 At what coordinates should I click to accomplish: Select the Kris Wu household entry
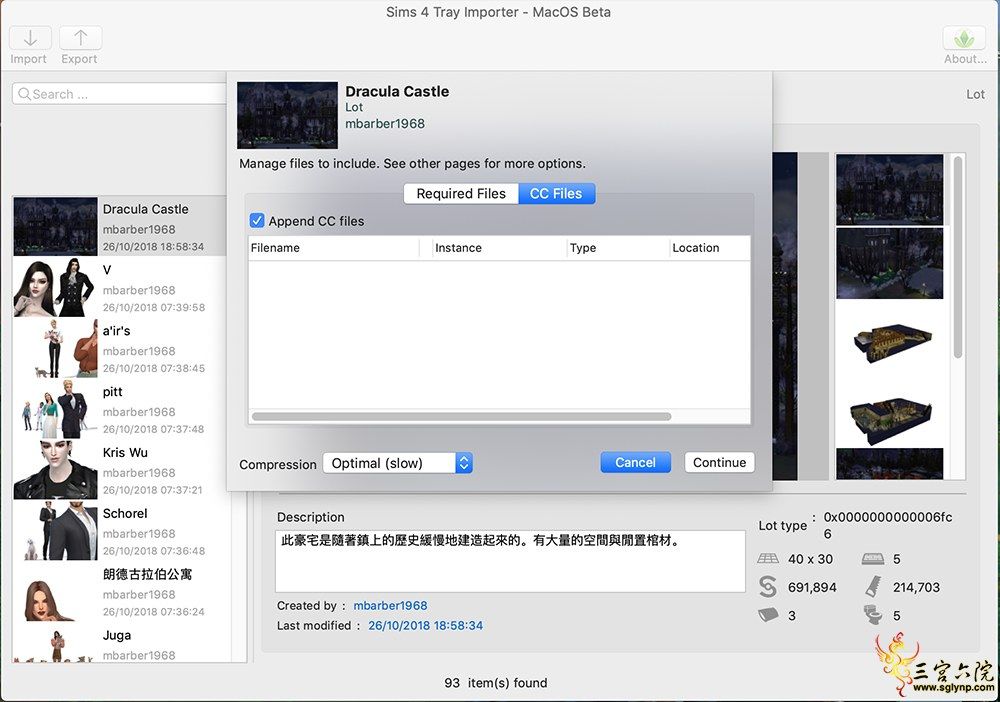tap(119, 470)
